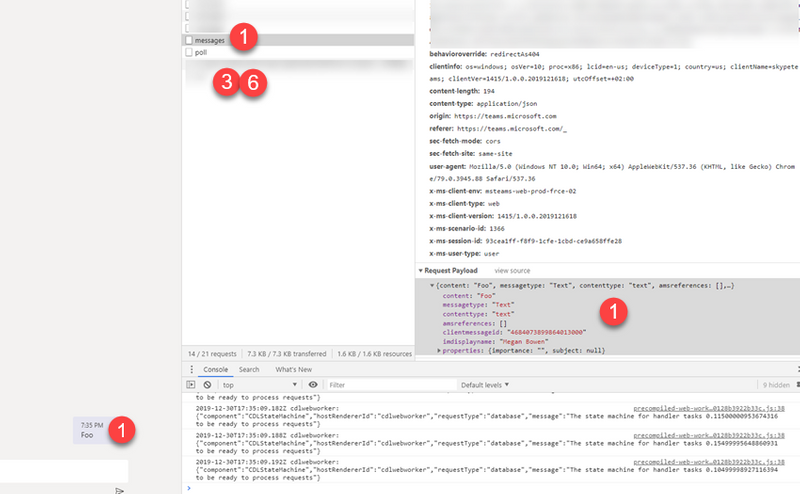Select the poll network request row

[201, 52]
